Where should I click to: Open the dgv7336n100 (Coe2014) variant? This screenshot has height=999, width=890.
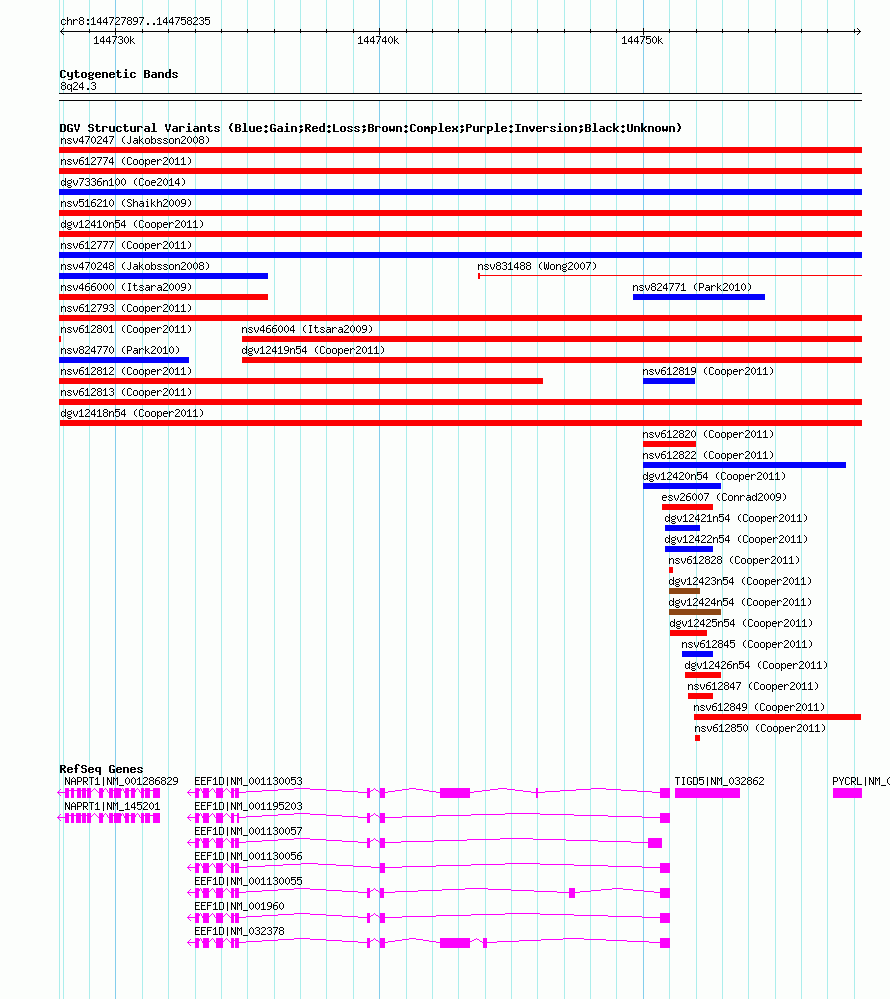click(x=123, y=182)
